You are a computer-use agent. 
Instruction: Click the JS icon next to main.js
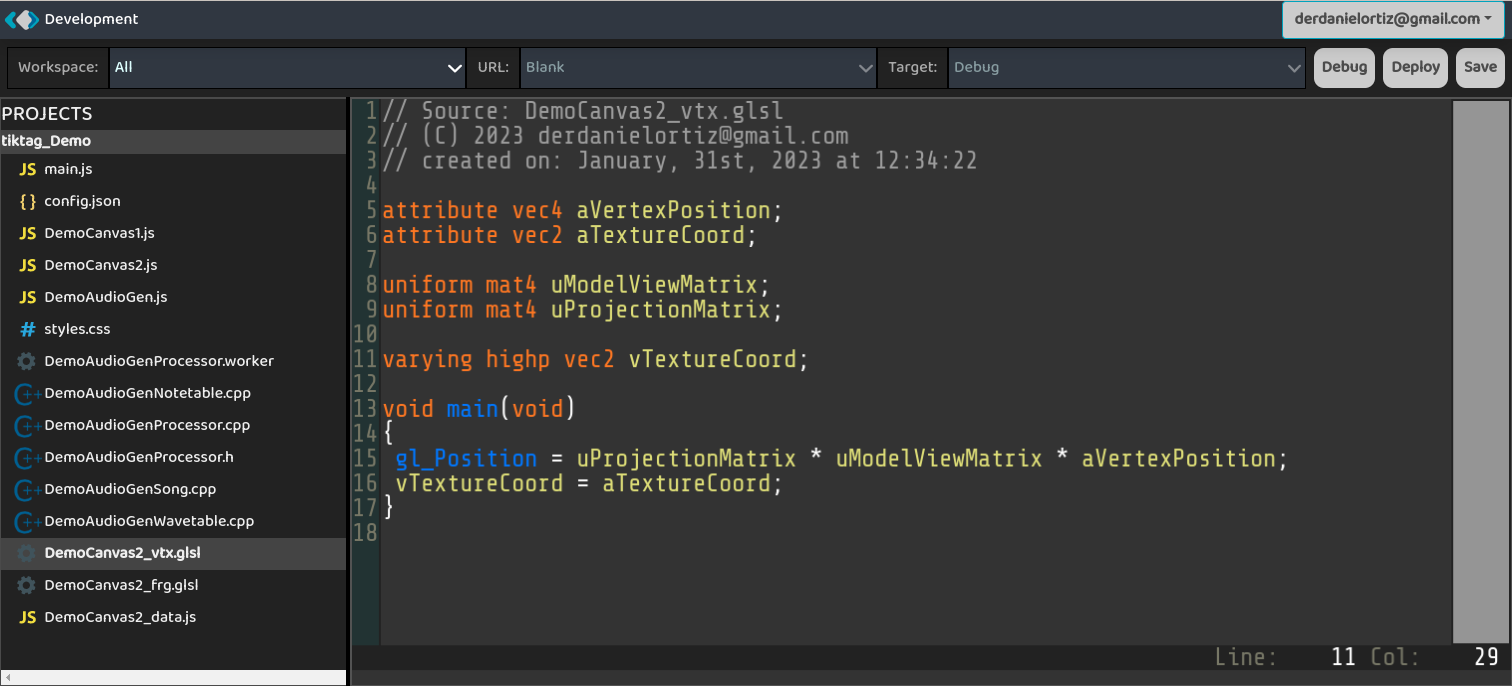click(28, 169)
